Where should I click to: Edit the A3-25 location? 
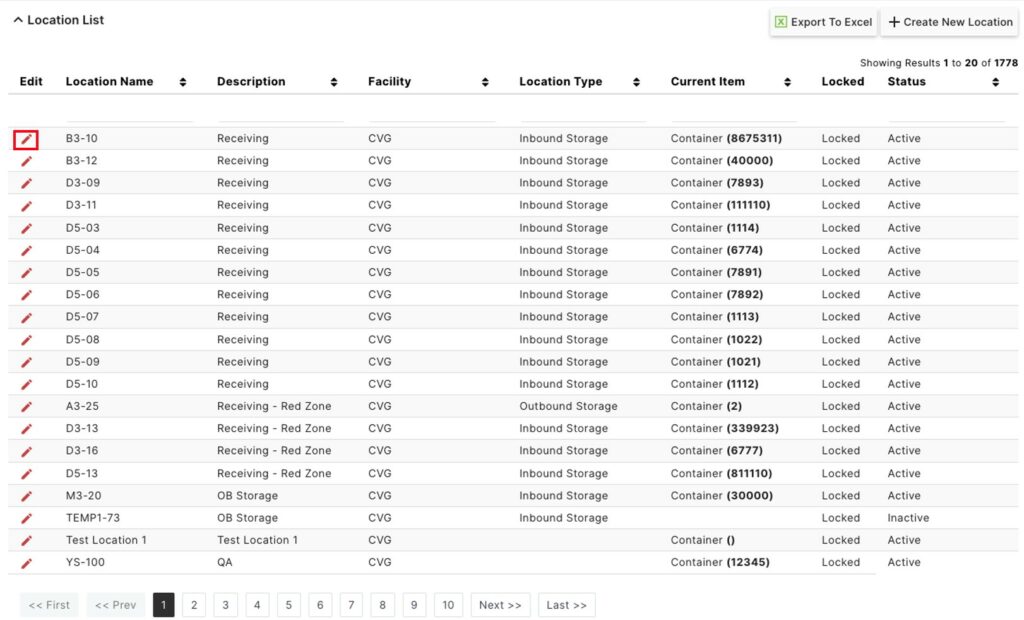click(x=26, y=406)
